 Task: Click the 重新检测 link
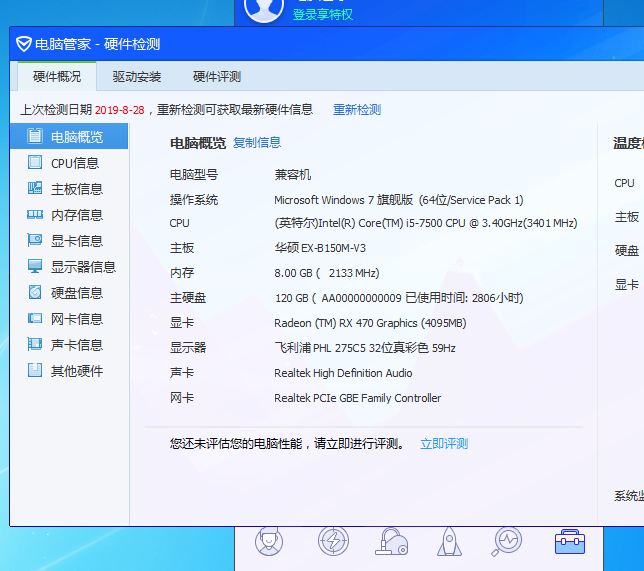[x=357, y=110]
